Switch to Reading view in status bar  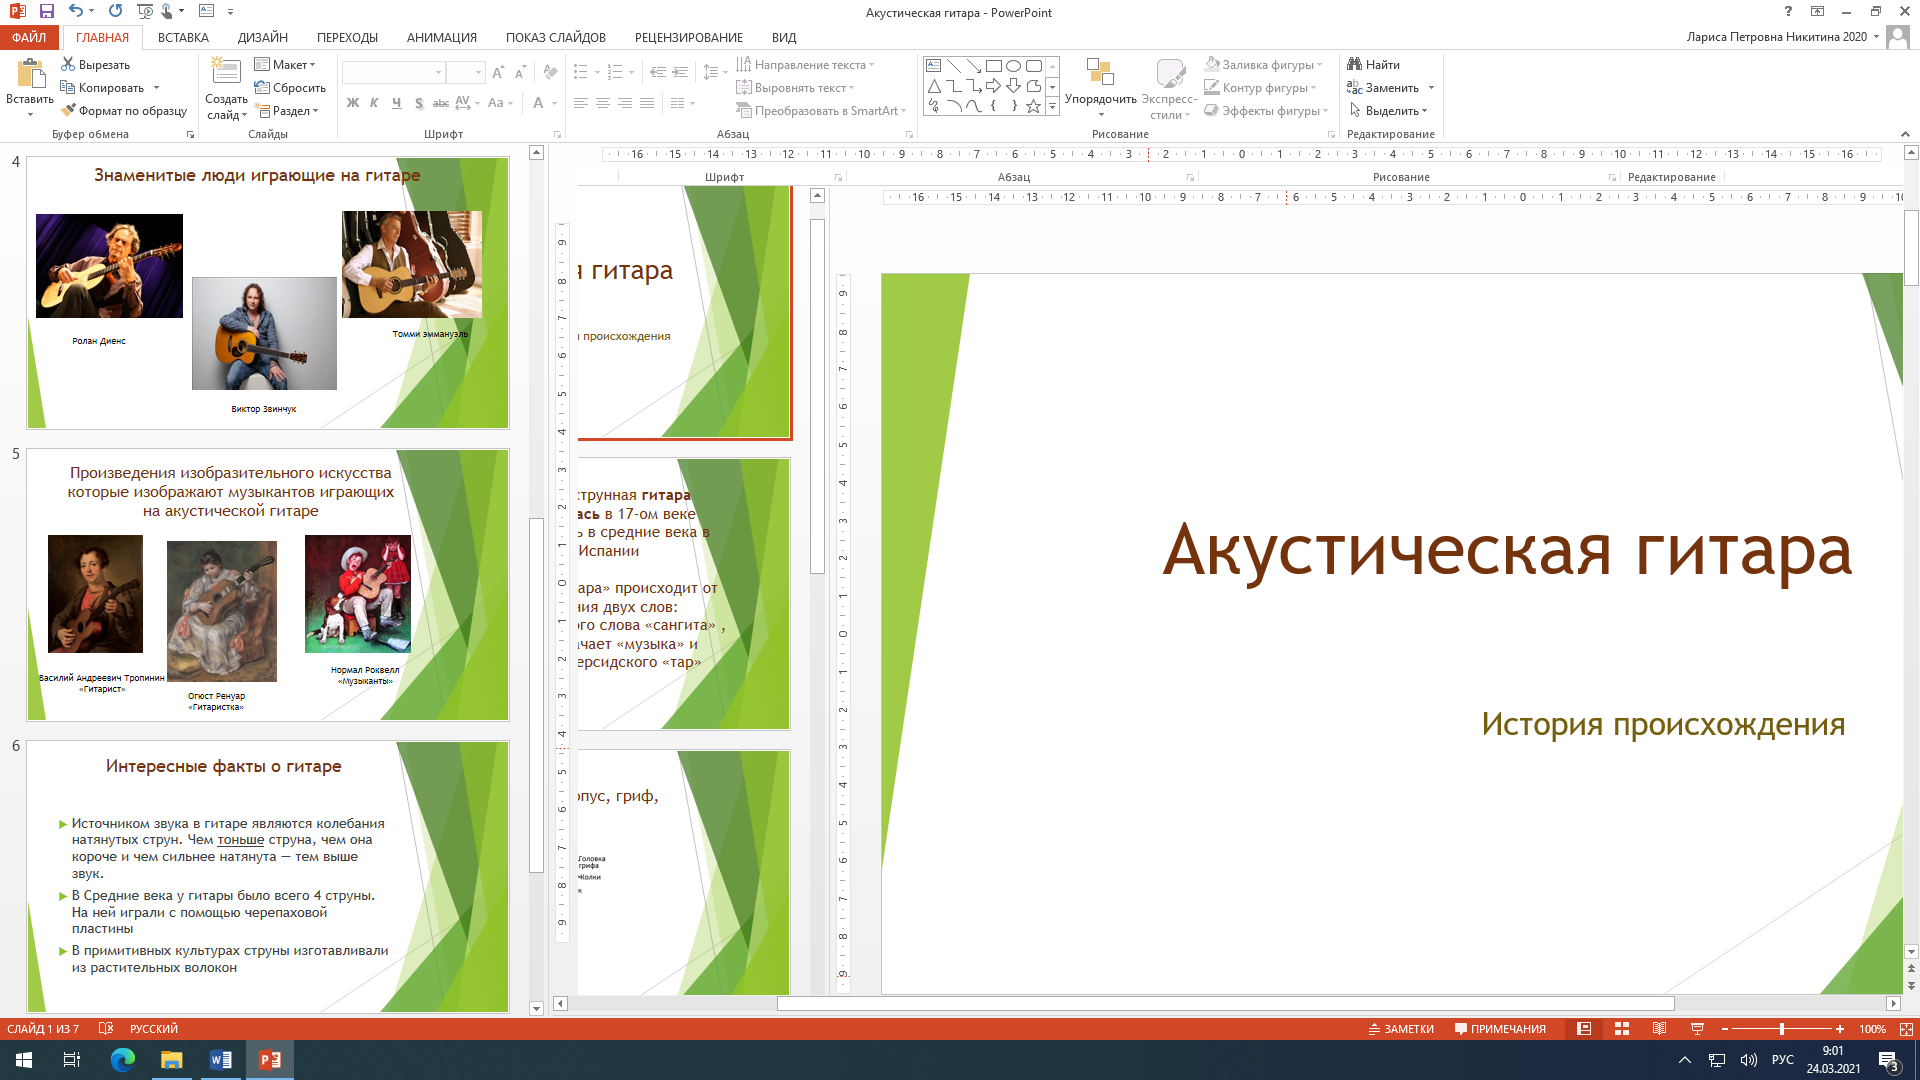[x=1659, y=1029]
